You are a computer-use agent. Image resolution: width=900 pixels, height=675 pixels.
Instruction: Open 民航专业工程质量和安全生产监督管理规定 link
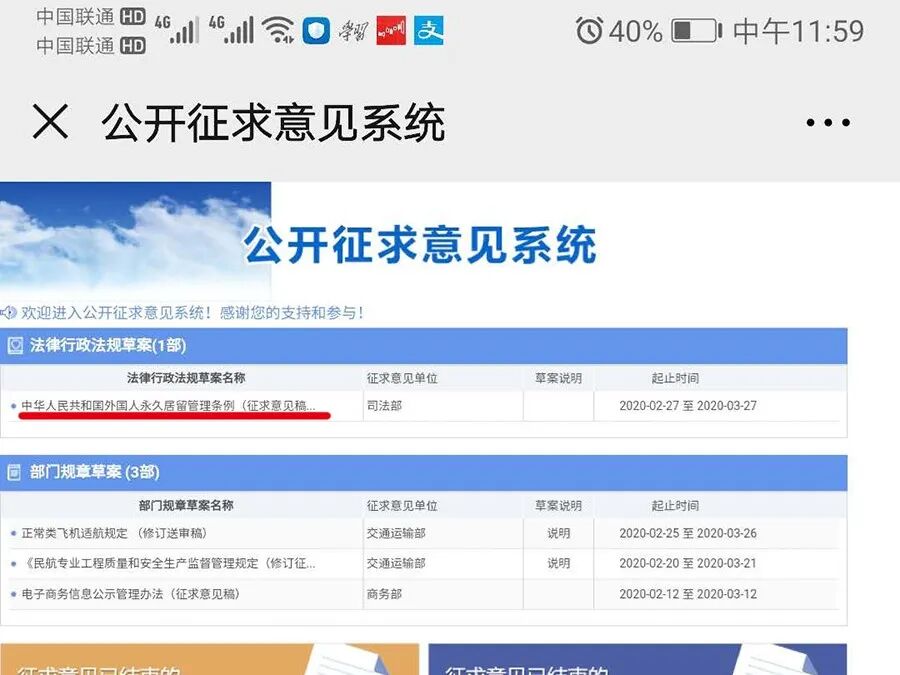[x=168, y=564]
